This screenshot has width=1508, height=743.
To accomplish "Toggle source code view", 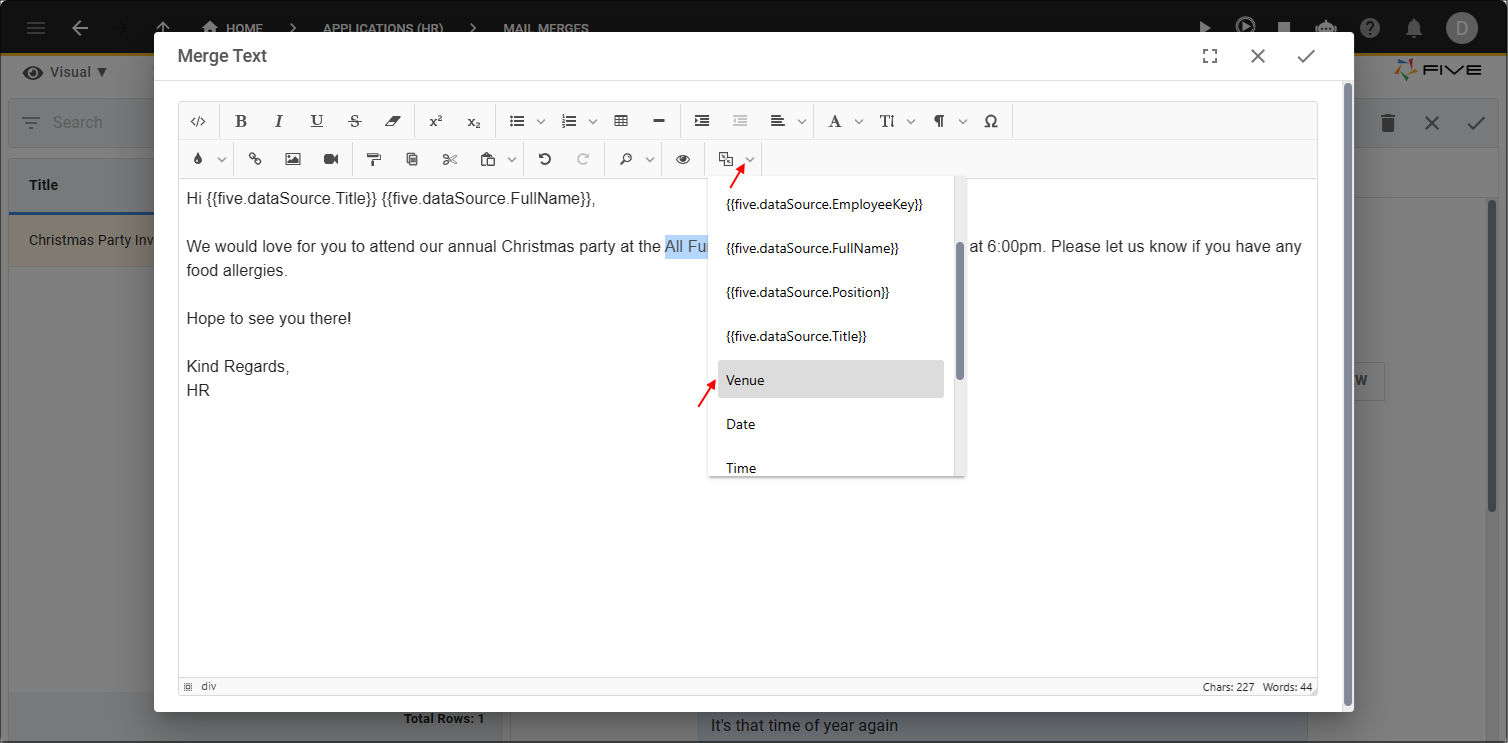I will pos(198,121).
